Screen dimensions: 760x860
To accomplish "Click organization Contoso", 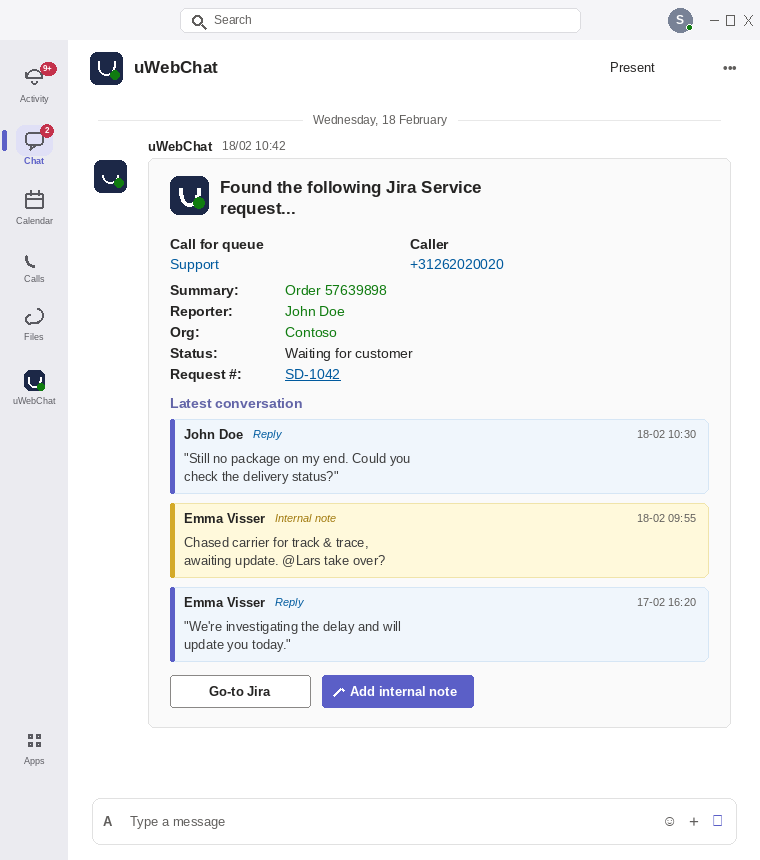I will [310, 332].
